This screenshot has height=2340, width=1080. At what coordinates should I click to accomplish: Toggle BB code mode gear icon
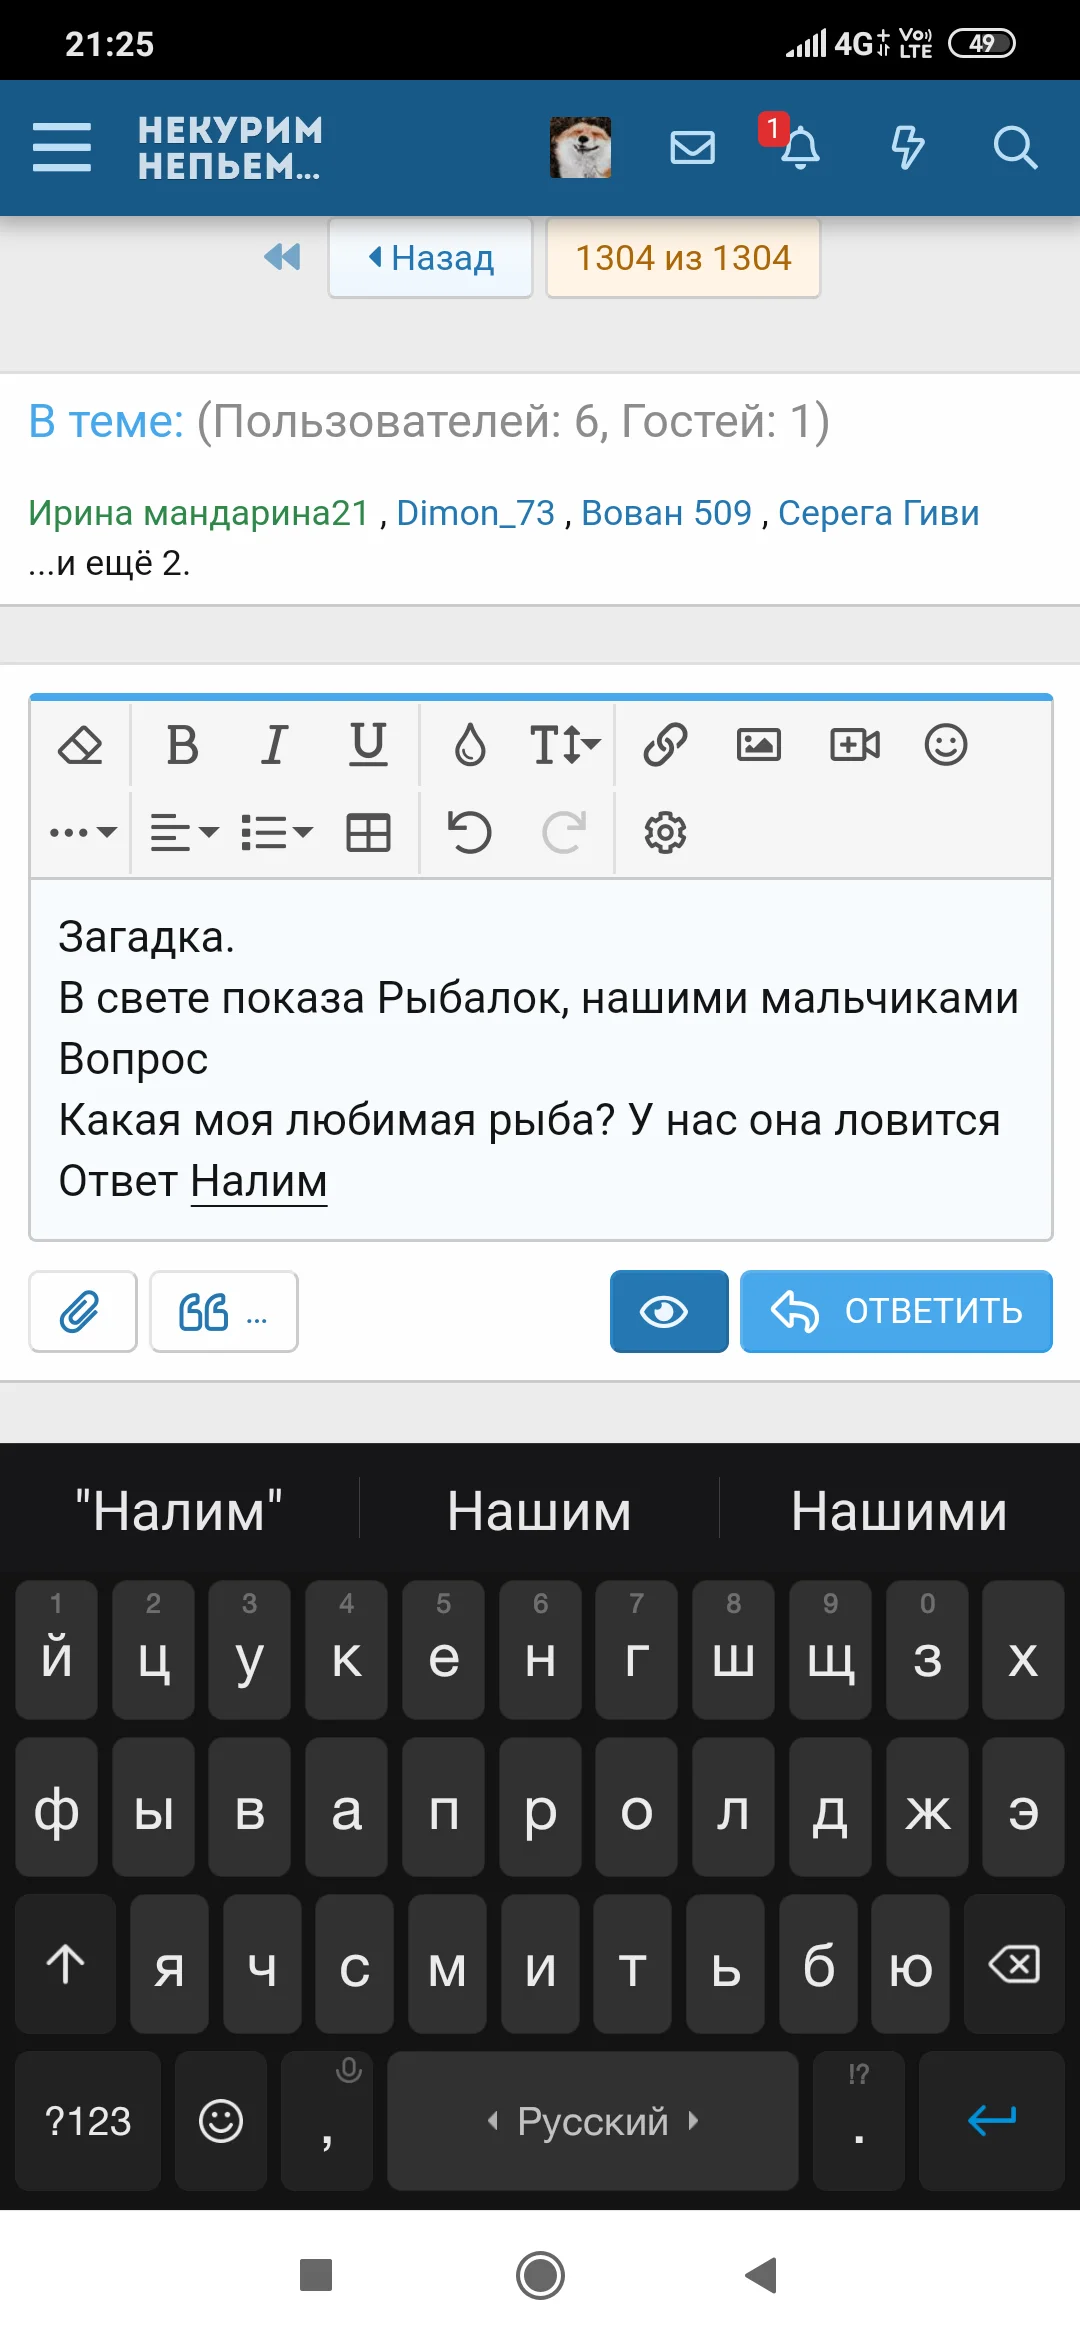(665, 832)
